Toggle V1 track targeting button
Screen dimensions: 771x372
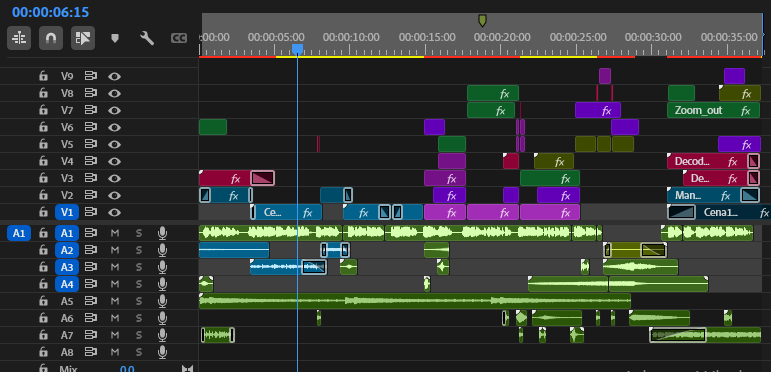coord(67,212)
